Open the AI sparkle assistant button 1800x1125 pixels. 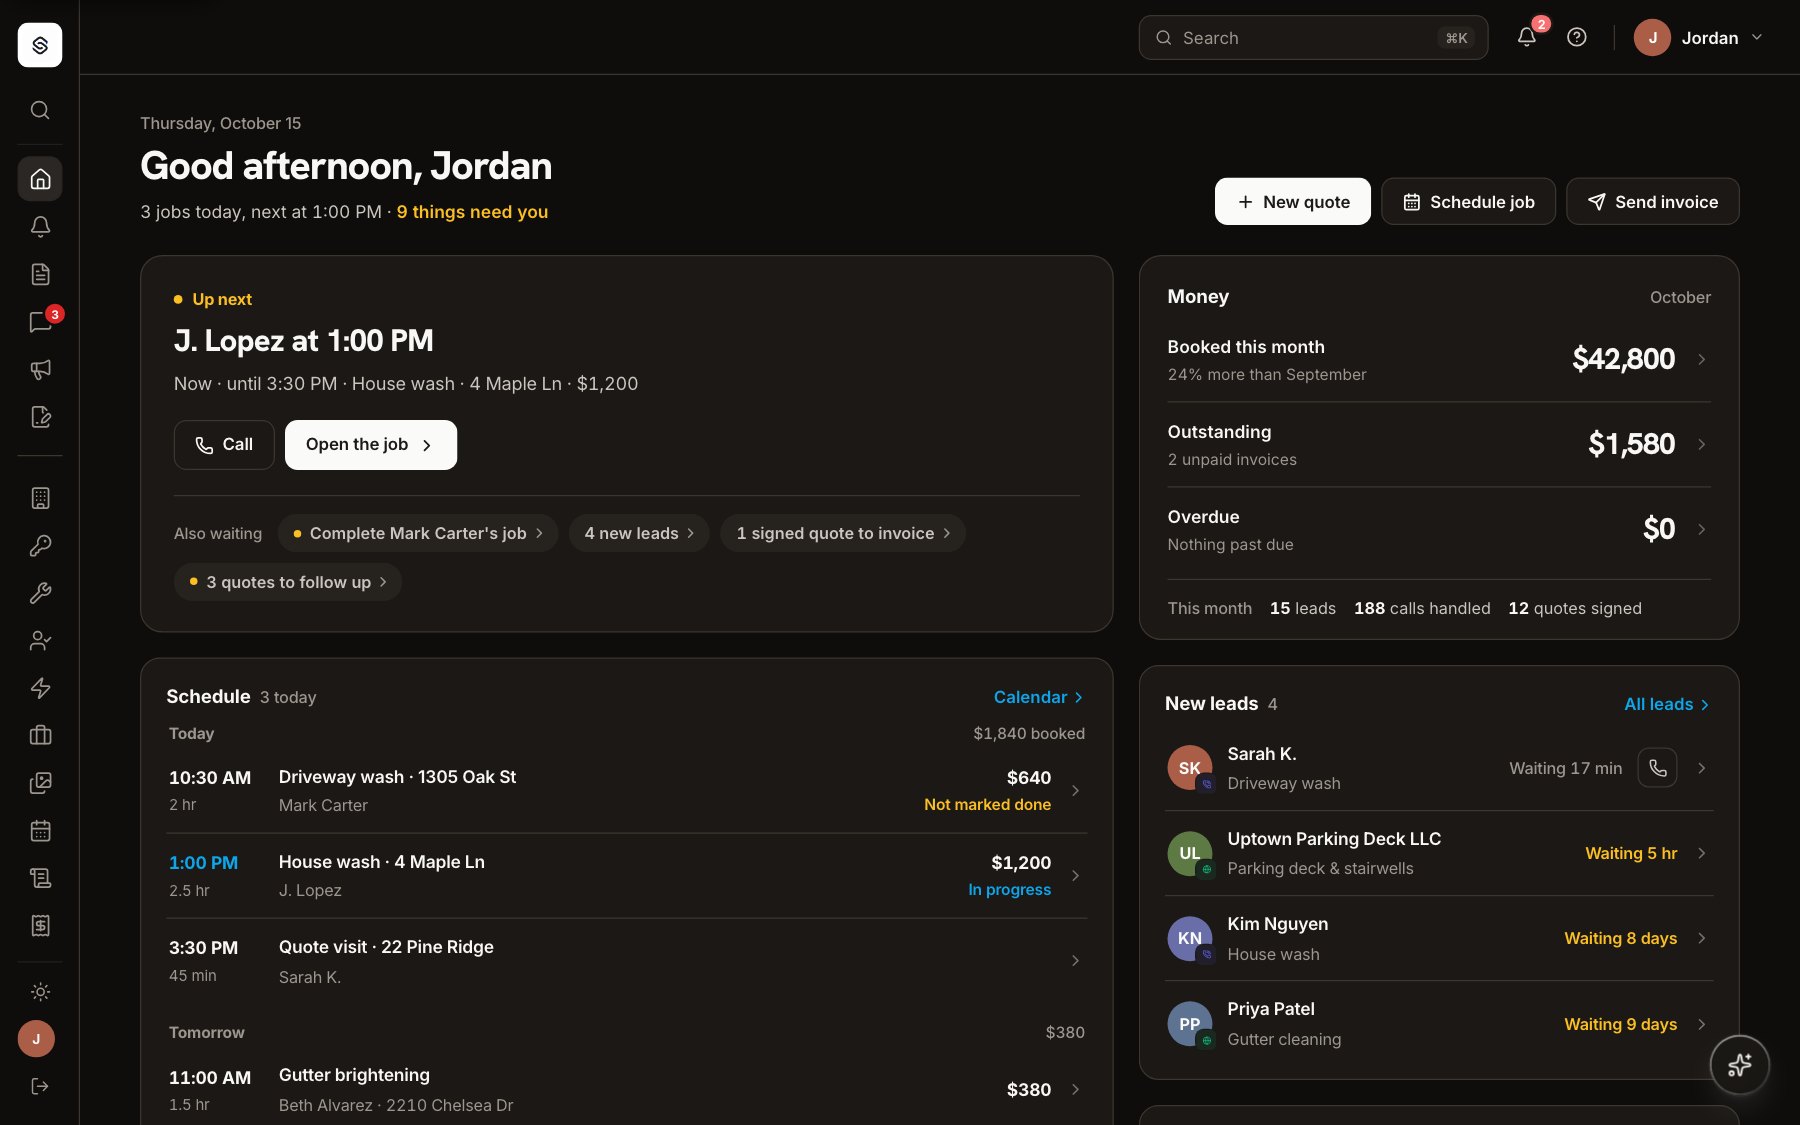pos(1740,1065)
